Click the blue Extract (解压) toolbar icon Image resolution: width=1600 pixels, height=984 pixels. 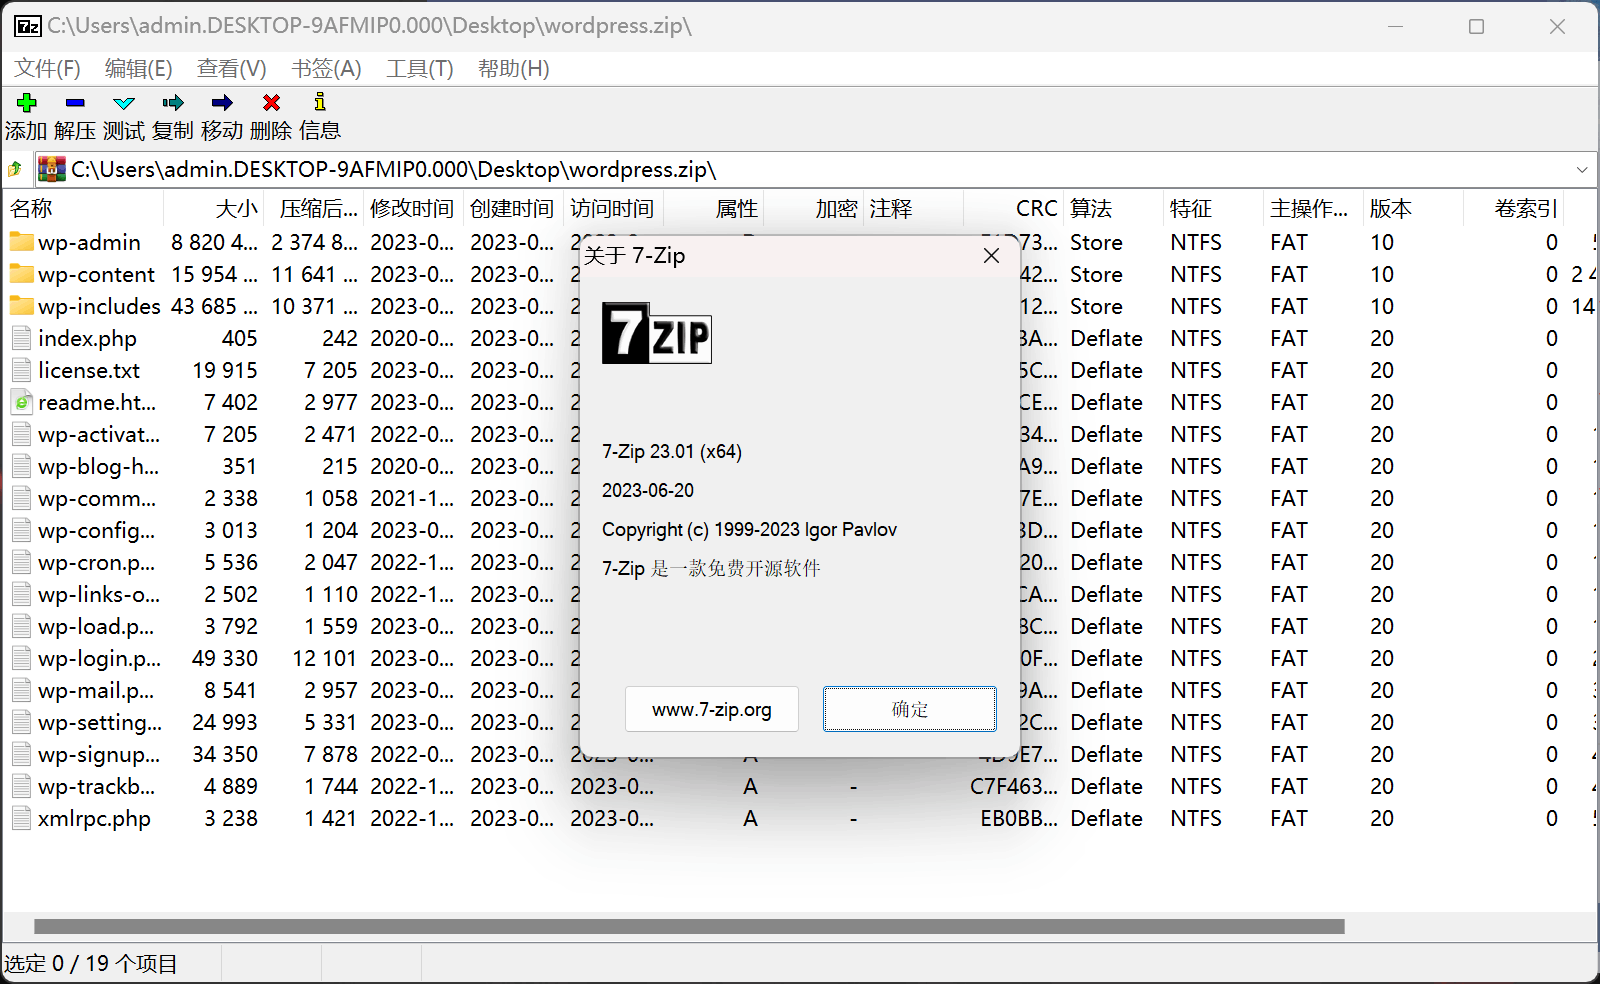75,102
